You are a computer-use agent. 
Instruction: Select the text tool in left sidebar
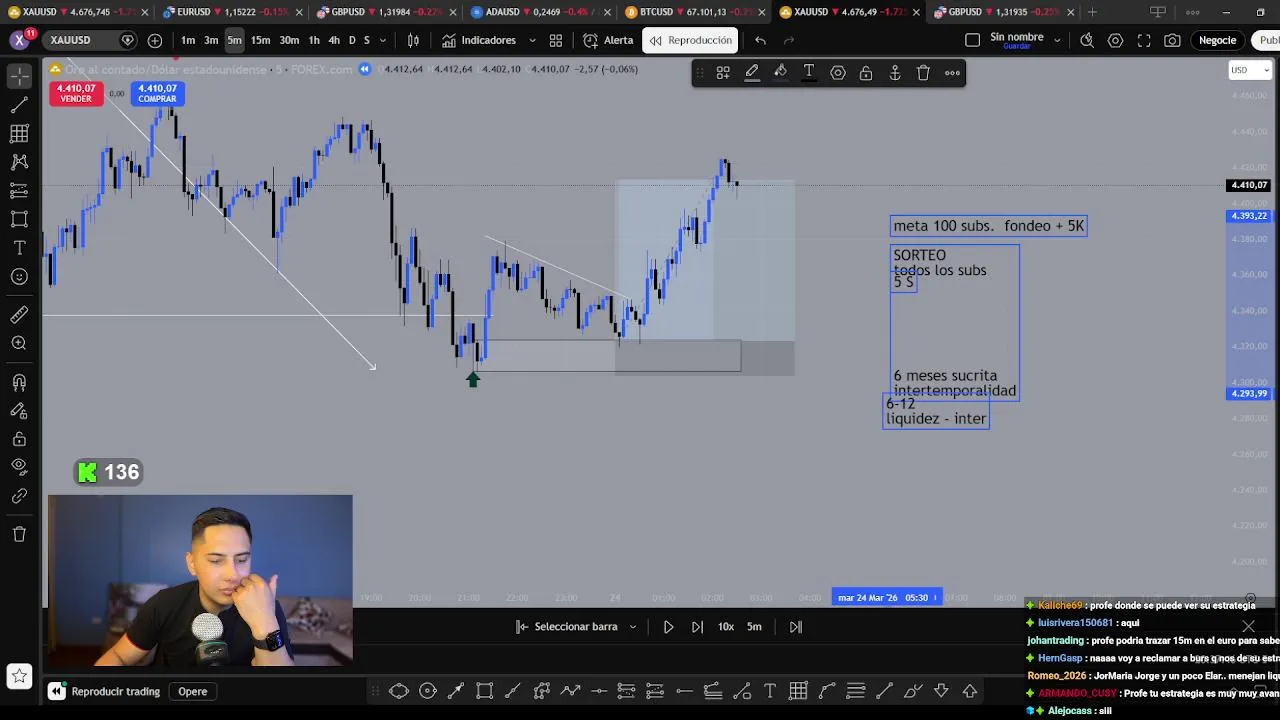click(x=19, y=248)
